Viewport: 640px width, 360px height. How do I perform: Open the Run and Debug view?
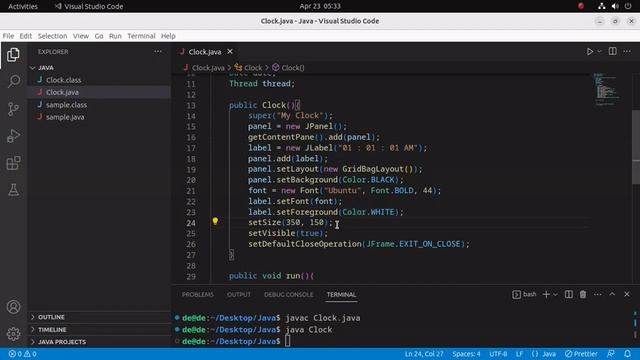pyautogui.click(x=13, y=136)
